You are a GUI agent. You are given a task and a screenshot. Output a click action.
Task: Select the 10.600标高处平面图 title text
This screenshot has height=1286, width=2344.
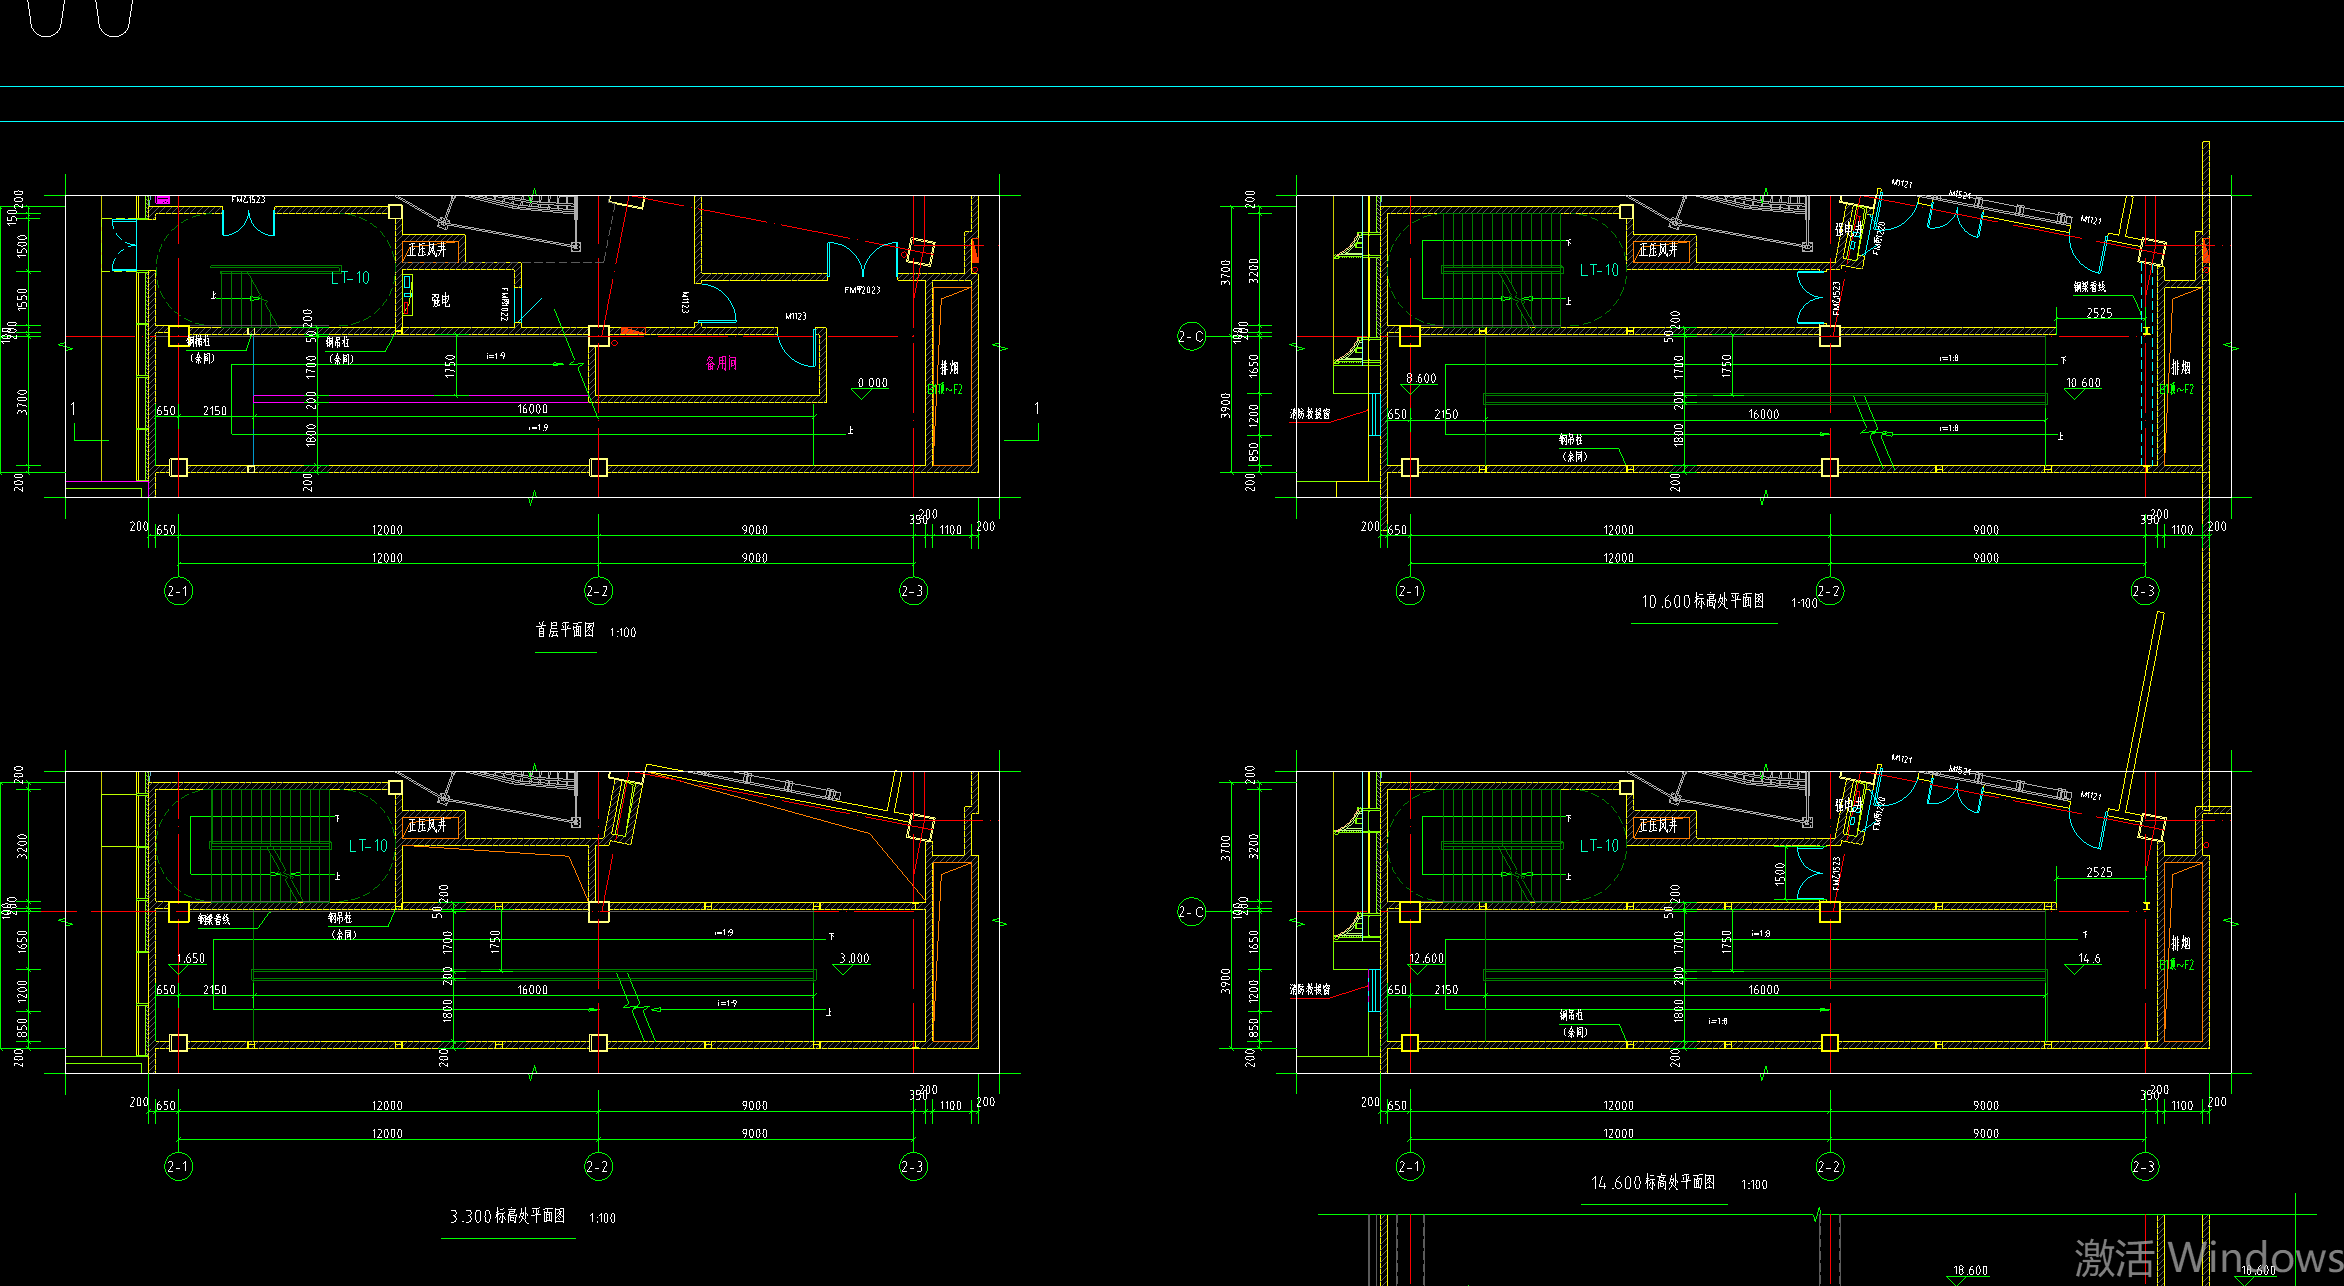(x=1702, y=601)
